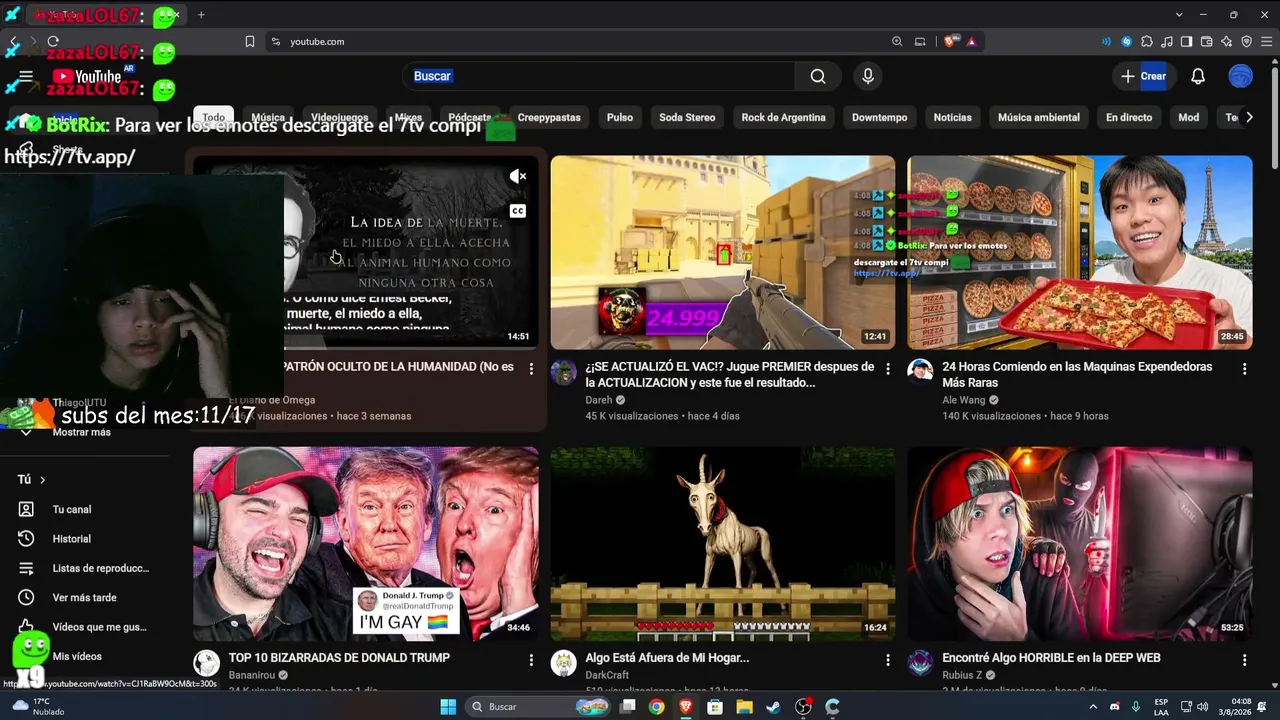Open options menu for SE ACTUALIZÓ EL VAC video

pyautogui.click(x=888, y=369)
